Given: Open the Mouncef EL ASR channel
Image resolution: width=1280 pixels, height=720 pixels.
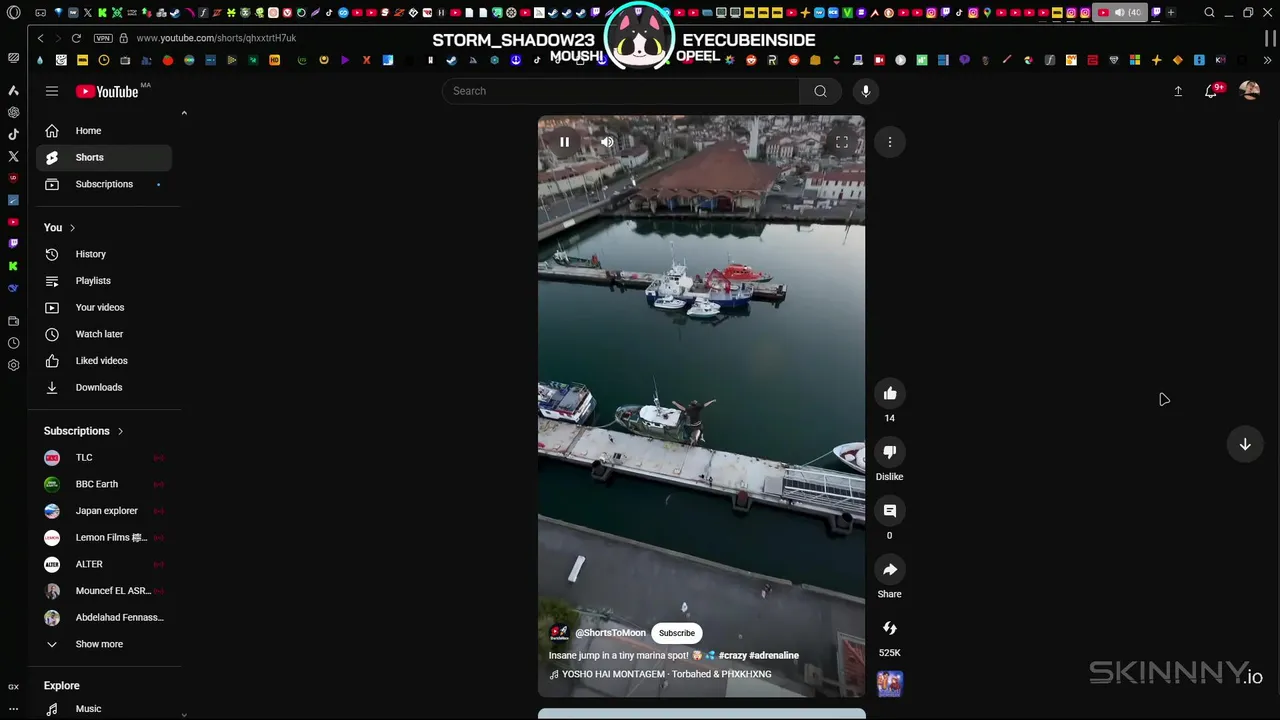Looking at the screenshot, I should click(x=104, y=591).
